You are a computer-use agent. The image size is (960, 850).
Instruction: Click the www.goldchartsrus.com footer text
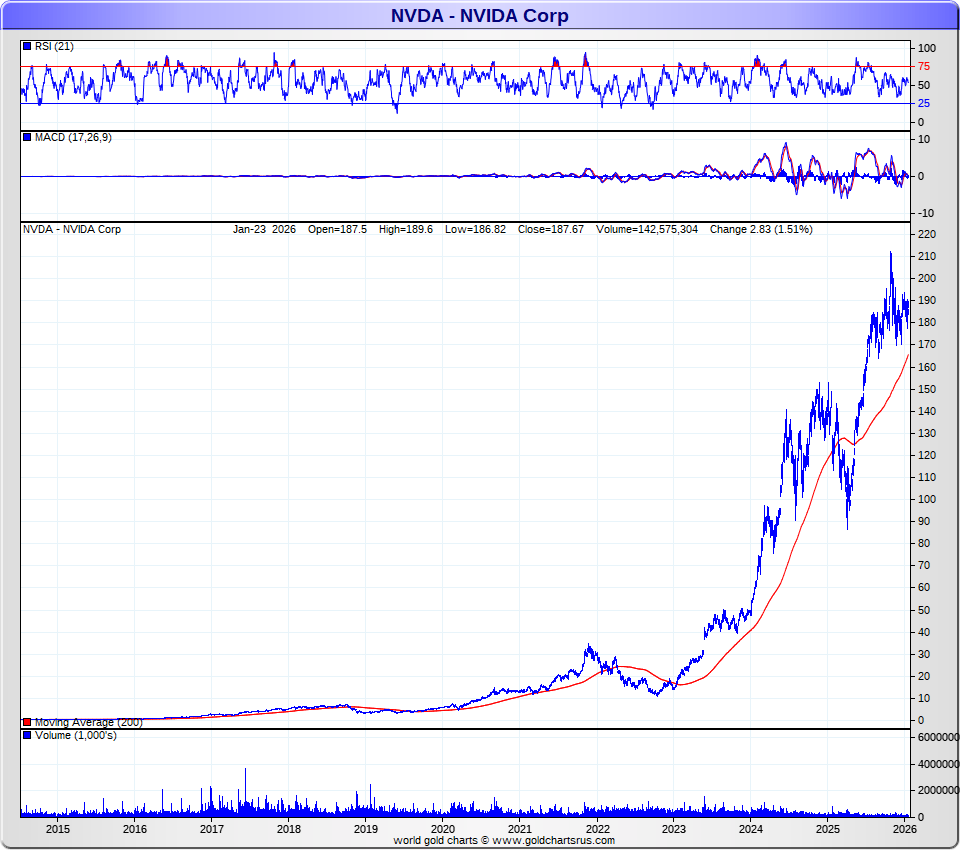(553, 841)
